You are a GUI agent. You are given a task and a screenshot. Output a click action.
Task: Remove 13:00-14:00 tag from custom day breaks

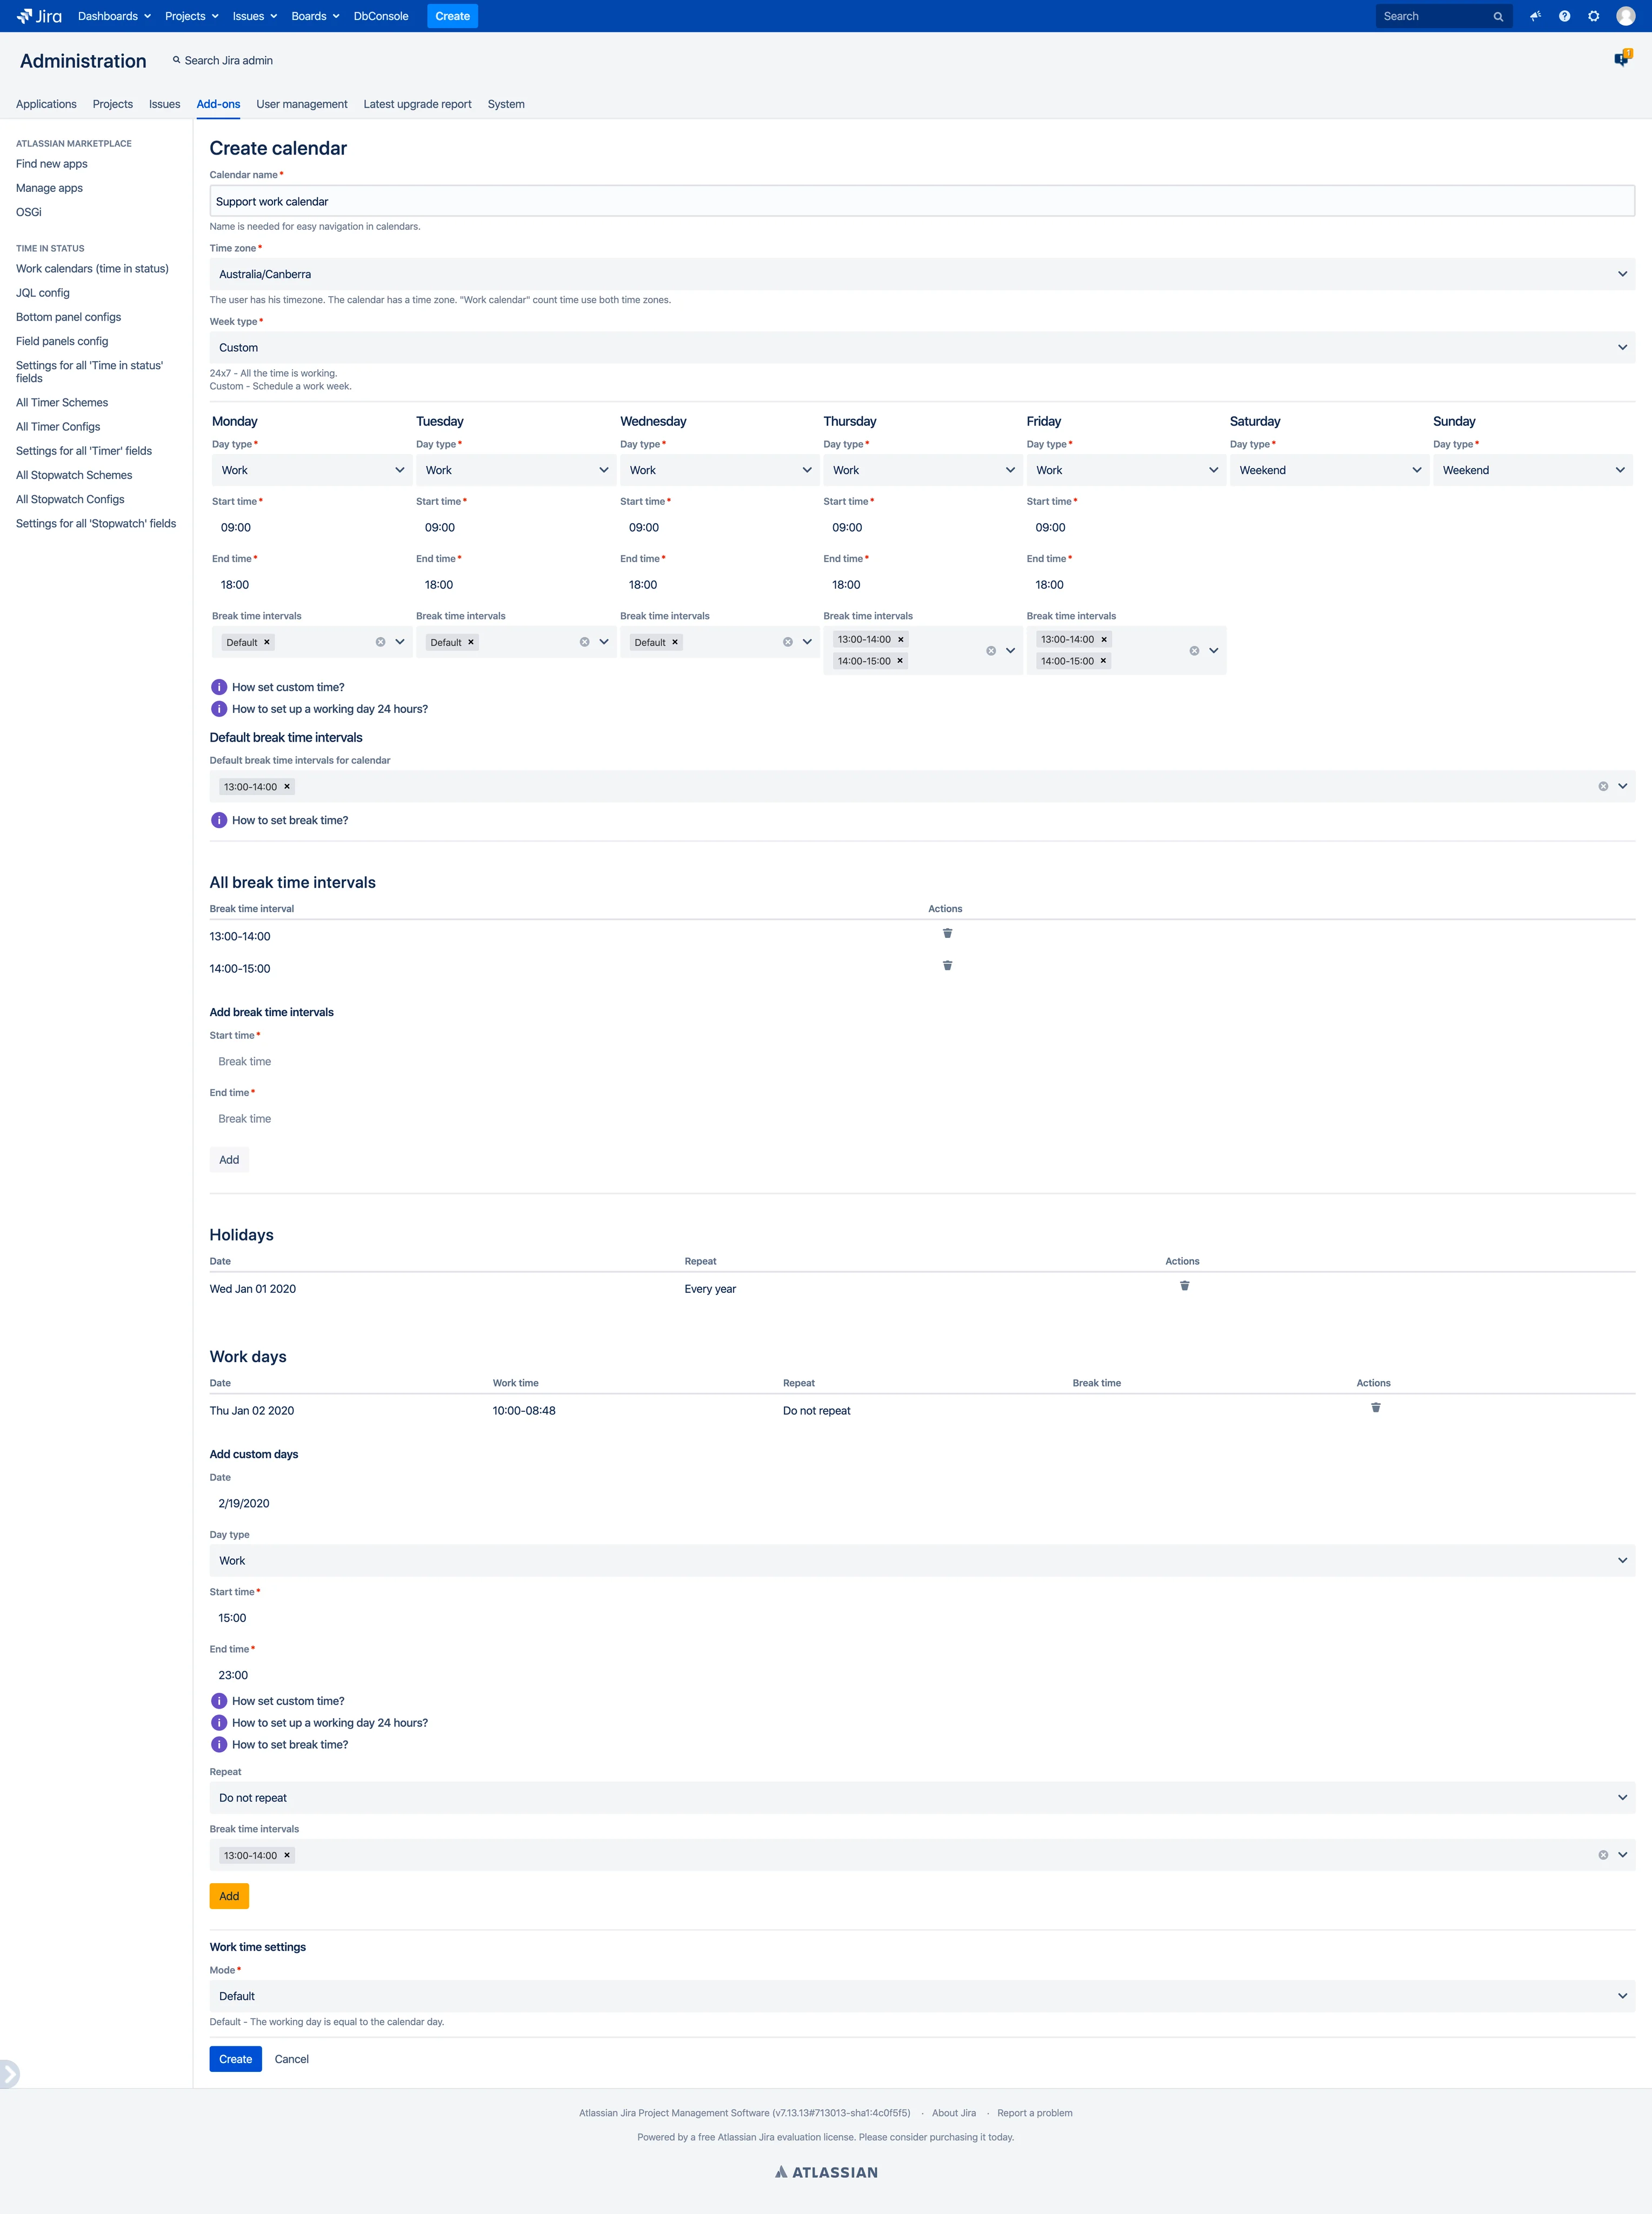pyautogui.click(x=287, y=1855)
